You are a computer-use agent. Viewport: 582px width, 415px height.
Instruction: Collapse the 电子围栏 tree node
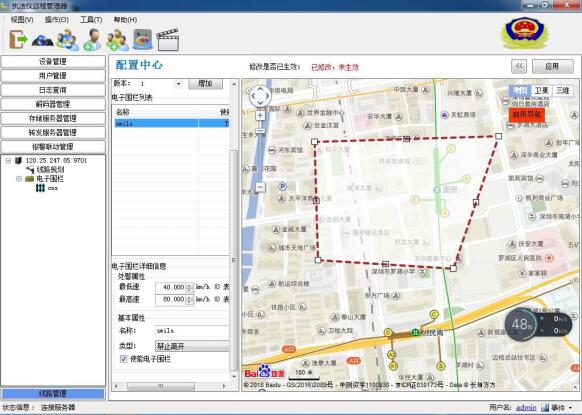(19, 179)
